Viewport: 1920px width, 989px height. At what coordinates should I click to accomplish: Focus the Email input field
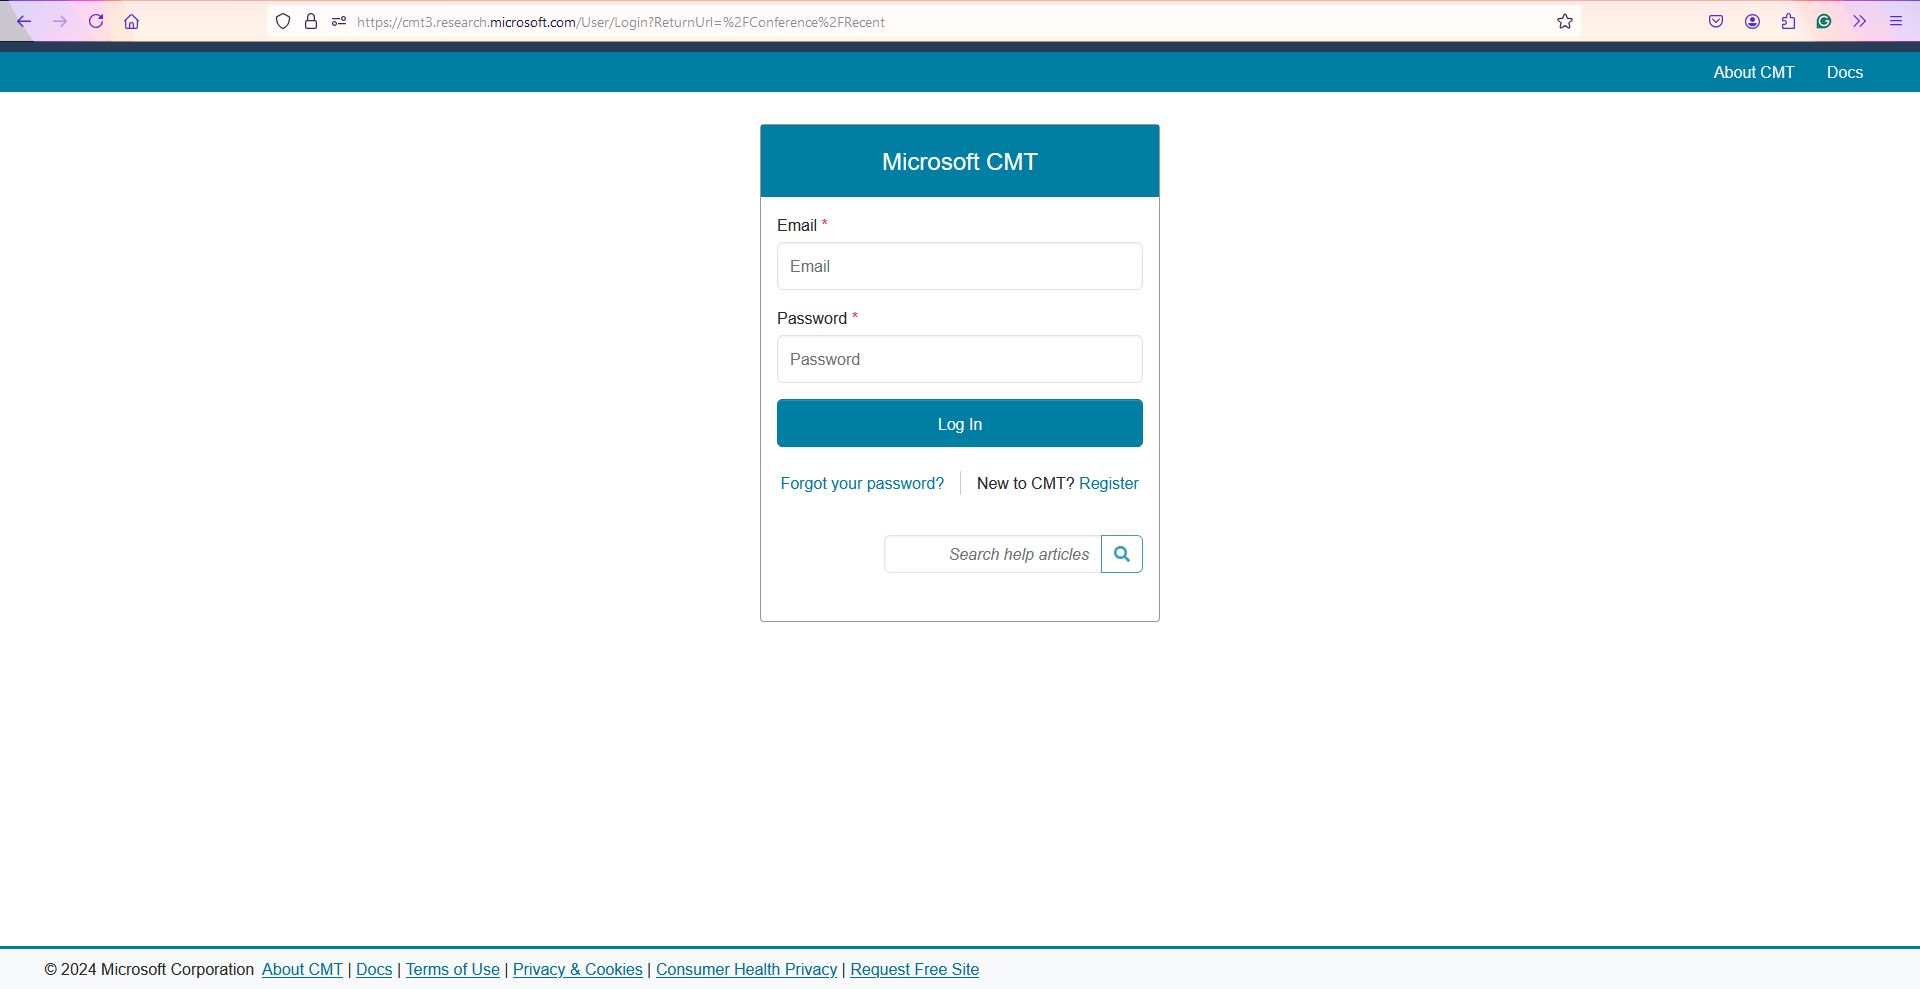click(960, 266)
